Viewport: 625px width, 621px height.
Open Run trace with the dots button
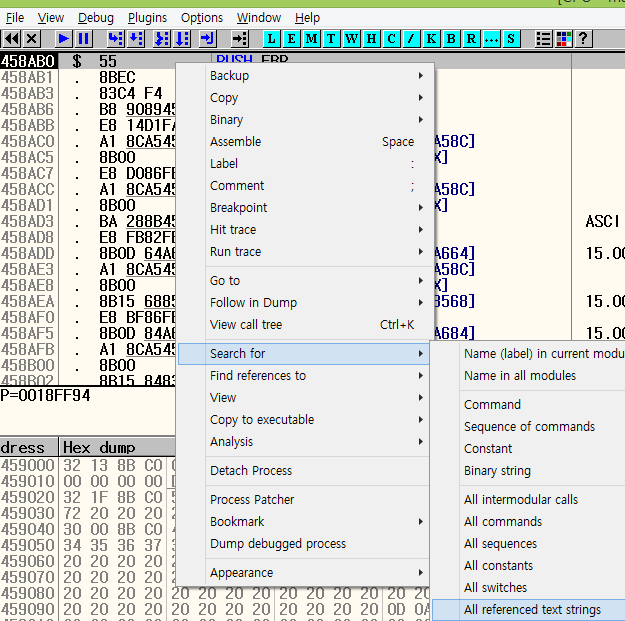[x=491, y=39]
